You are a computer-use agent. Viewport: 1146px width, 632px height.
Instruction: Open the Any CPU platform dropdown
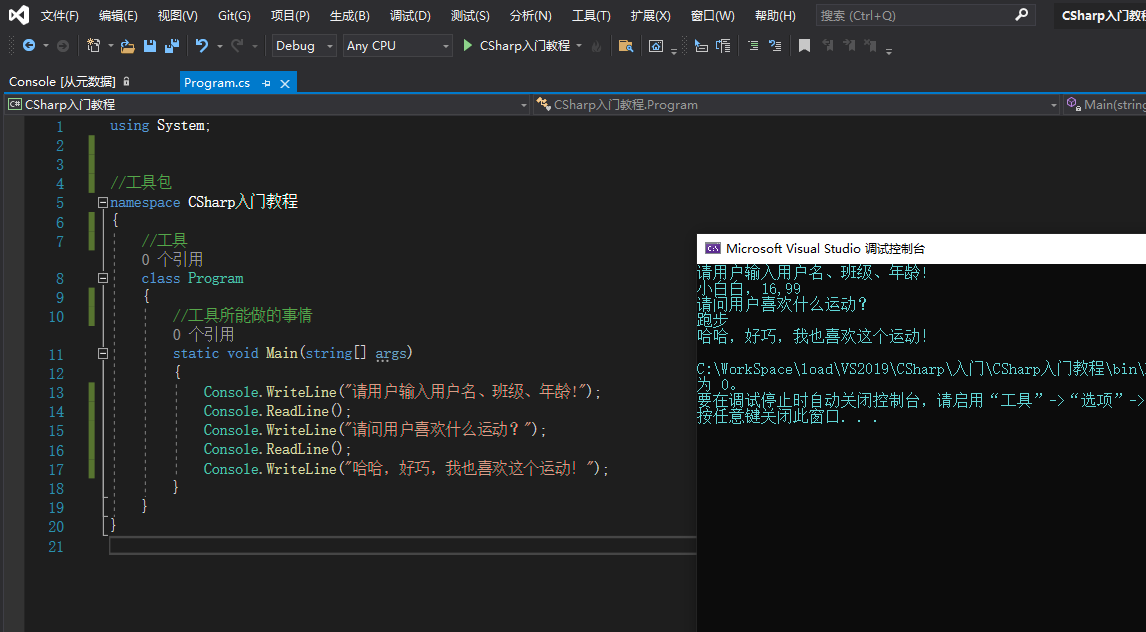tap(398, 45)
